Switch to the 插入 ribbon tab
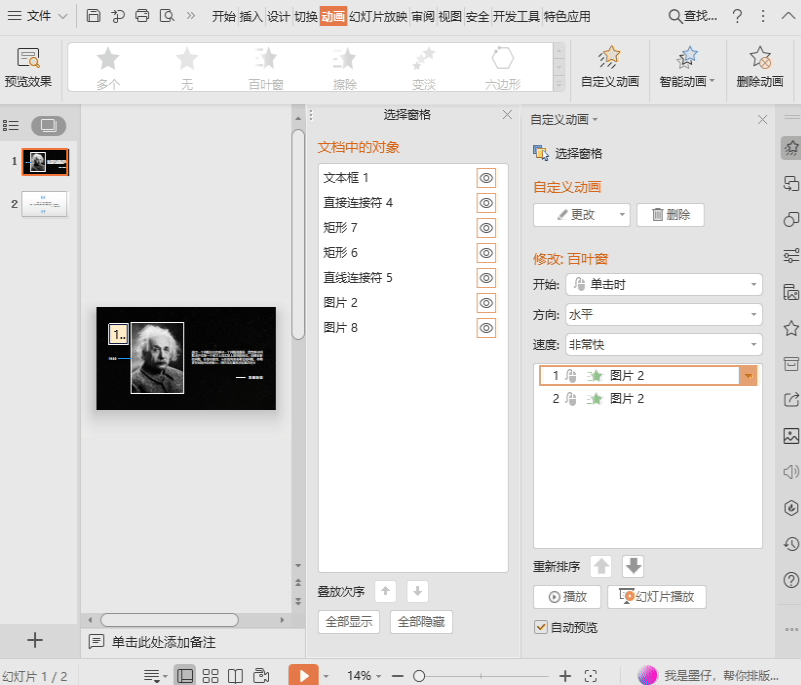801x685 pixels. [x=251, y=17]
